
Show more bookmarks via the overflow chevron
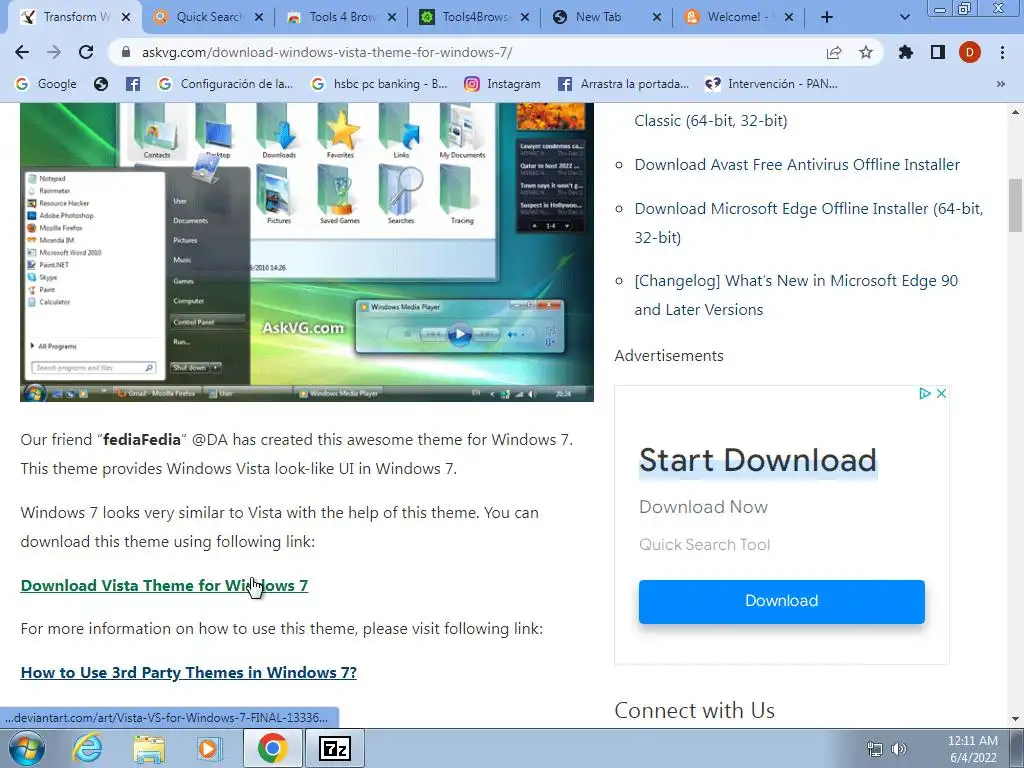click(1000, 84)
